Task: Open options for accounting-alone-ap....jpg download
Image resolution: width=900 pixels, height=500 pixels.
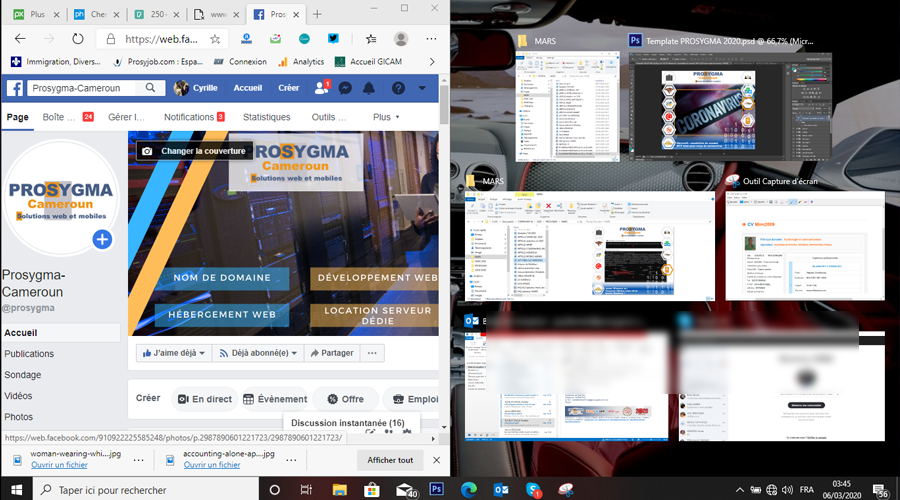Action: pos(291,460)
